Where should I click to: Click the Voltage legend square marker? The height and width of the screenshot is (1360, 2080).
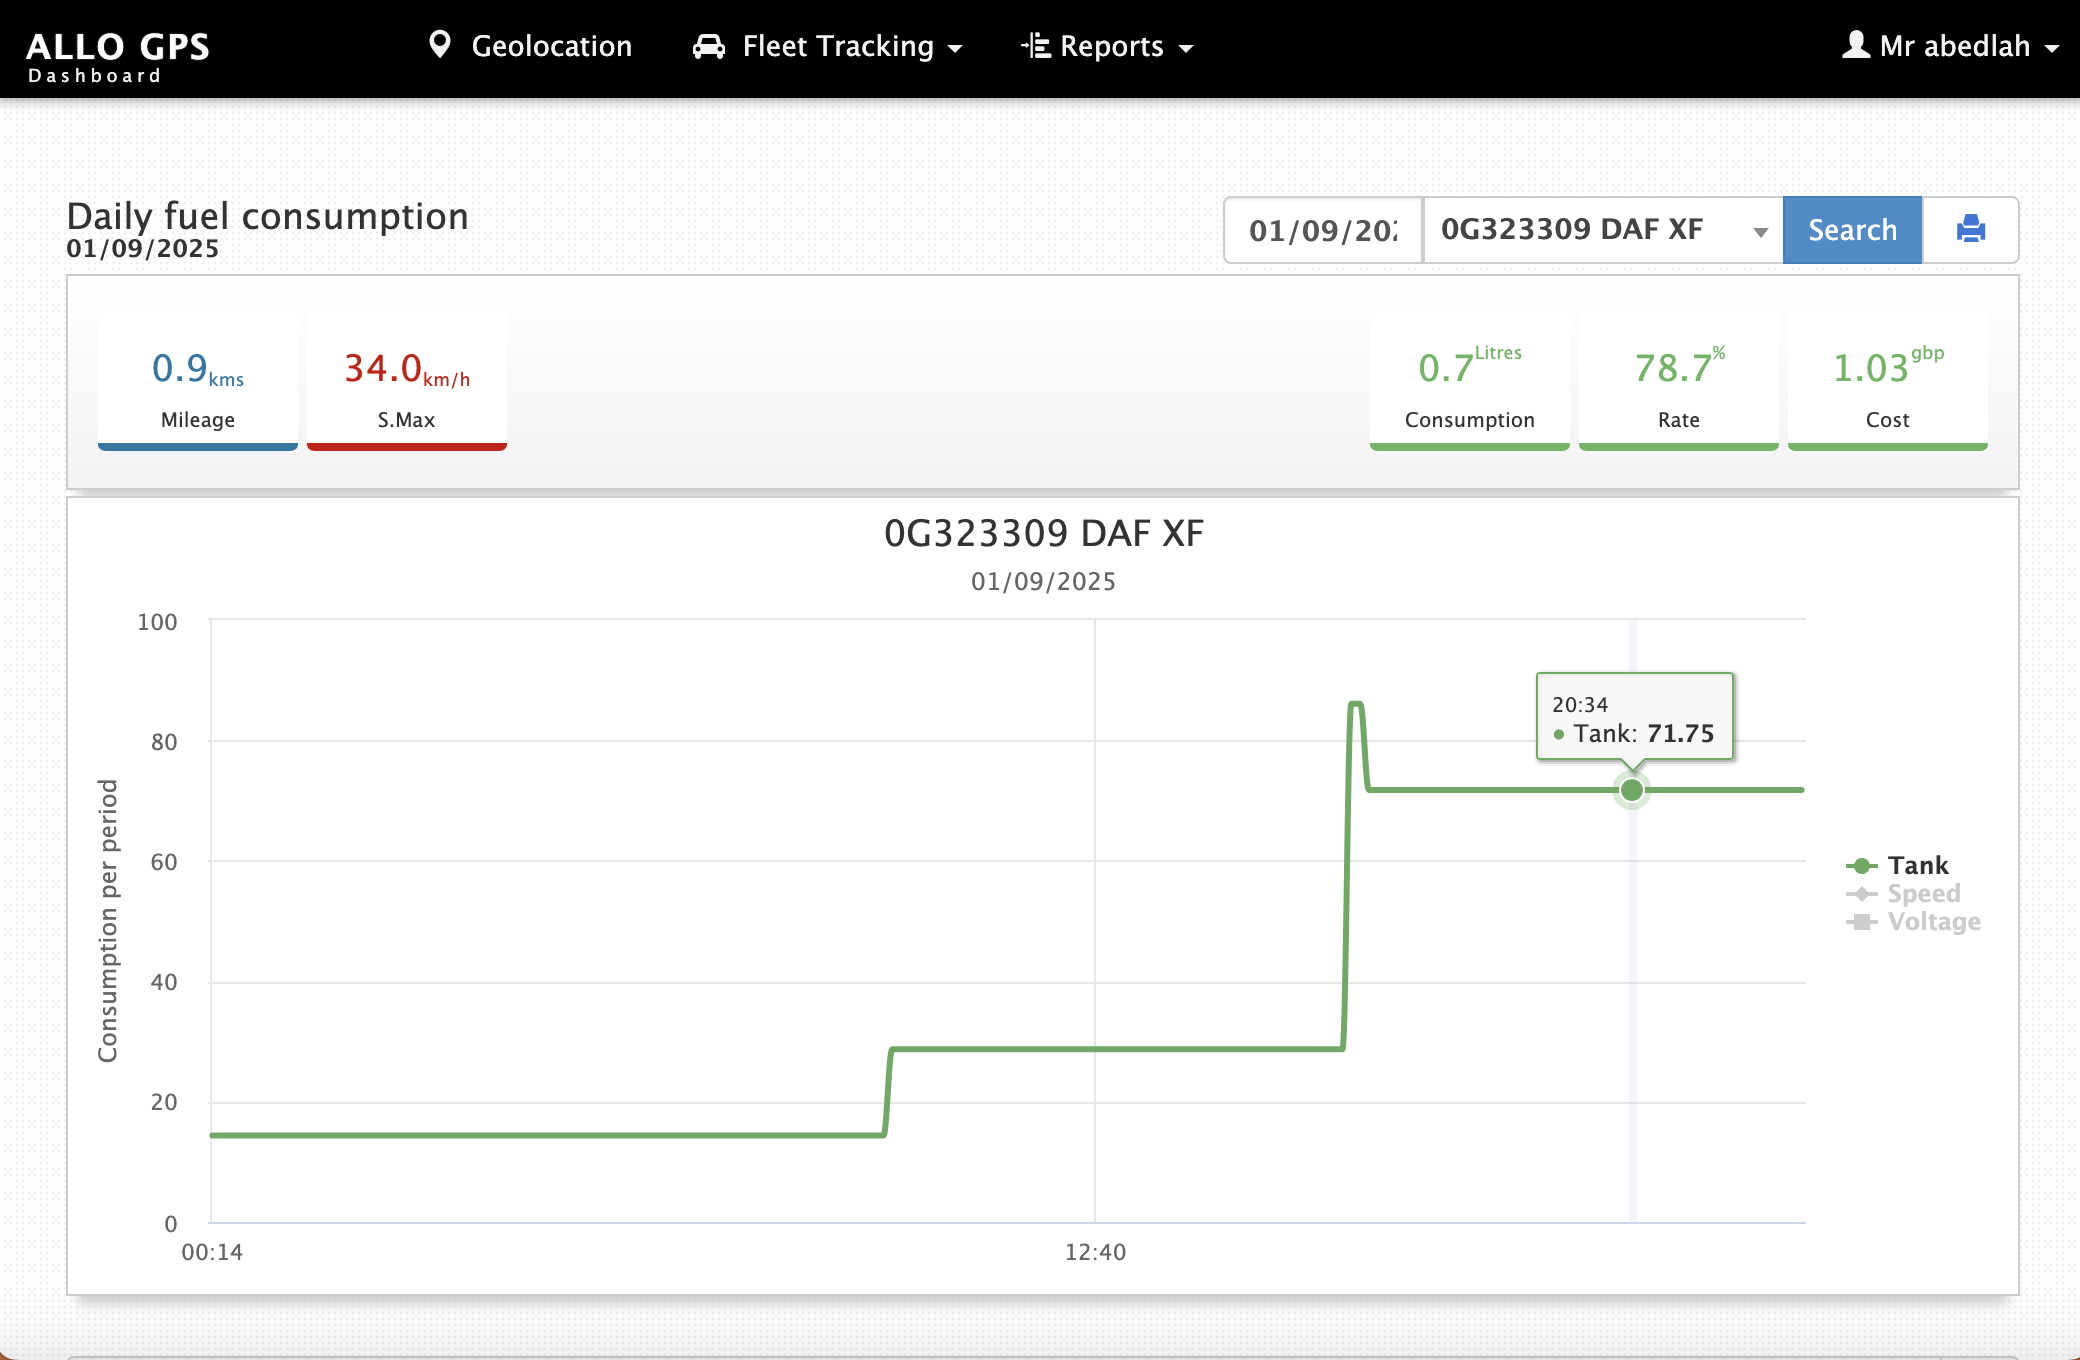[1861, 922]
